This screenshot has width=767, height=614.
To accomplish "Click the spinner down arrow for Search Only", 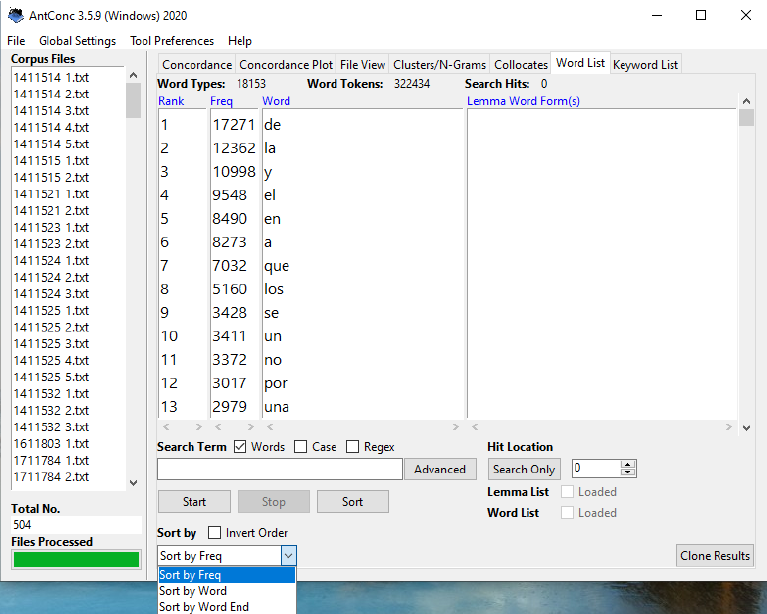I will click(x=628, y=473).
